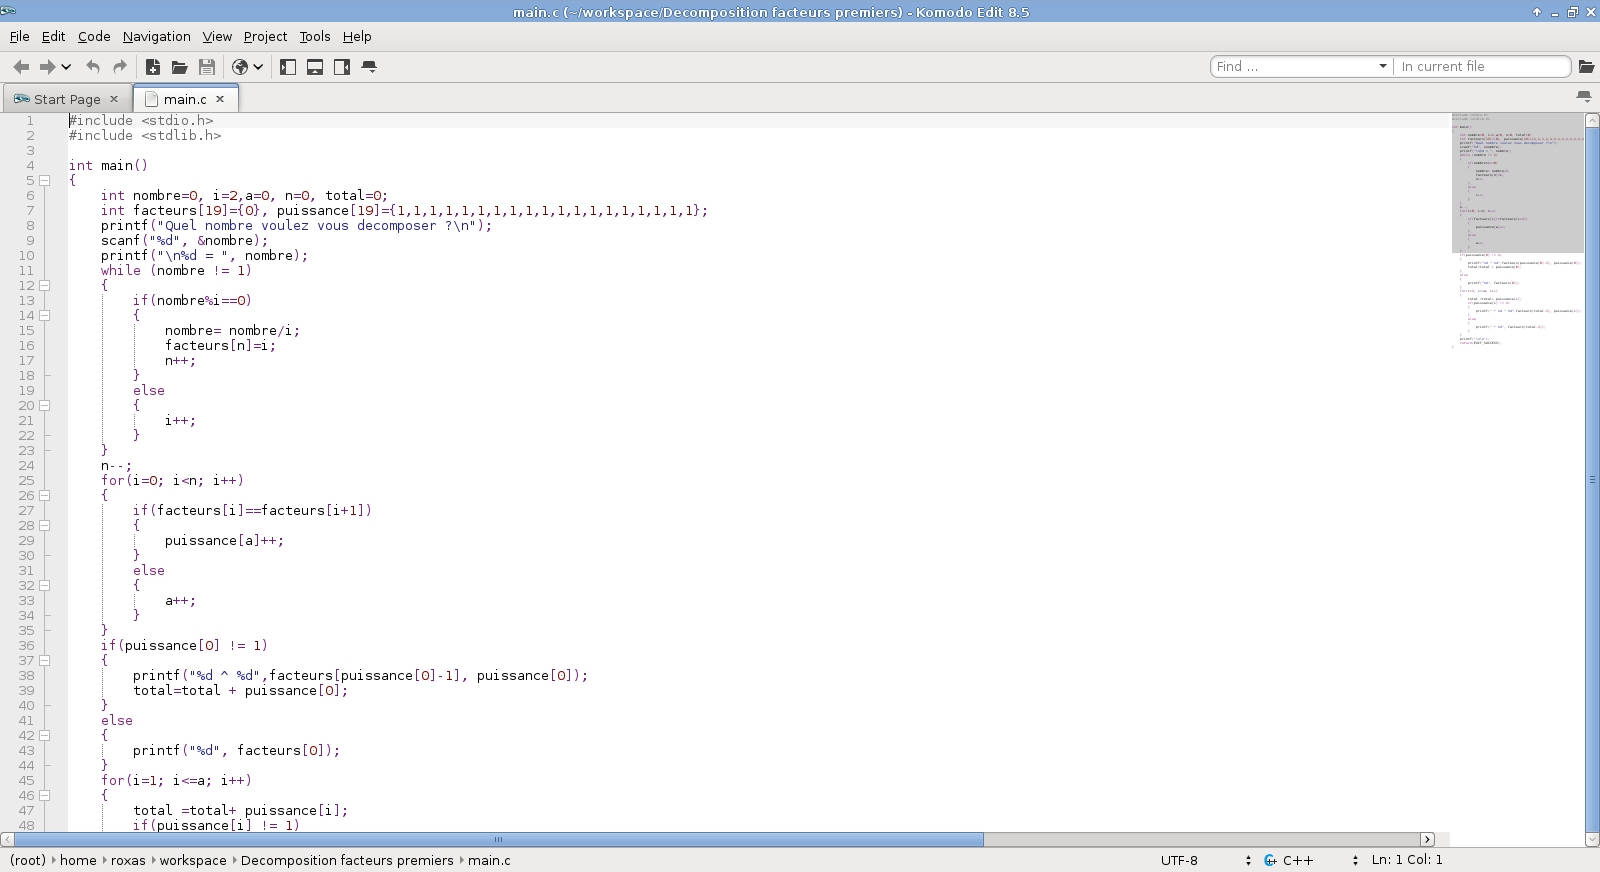1600x872 pixels.
Task: Change the C++ language selector
Action: pos(1311,860)
